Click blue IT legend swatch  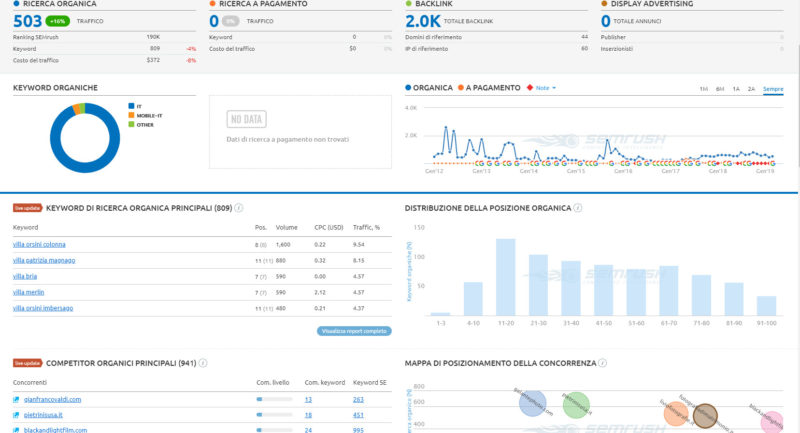click(x=131, y=106)
